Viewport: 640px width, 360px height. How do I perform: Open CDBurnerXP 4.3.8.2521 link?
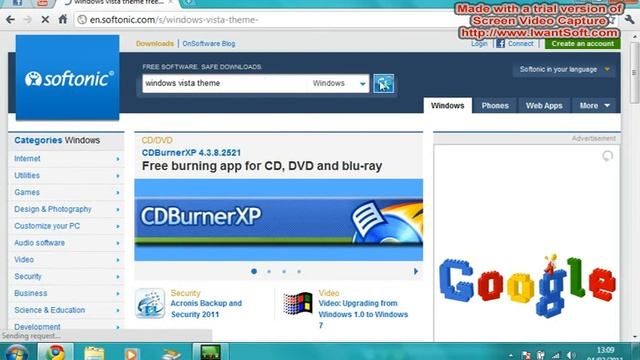(x=191, y=153)
